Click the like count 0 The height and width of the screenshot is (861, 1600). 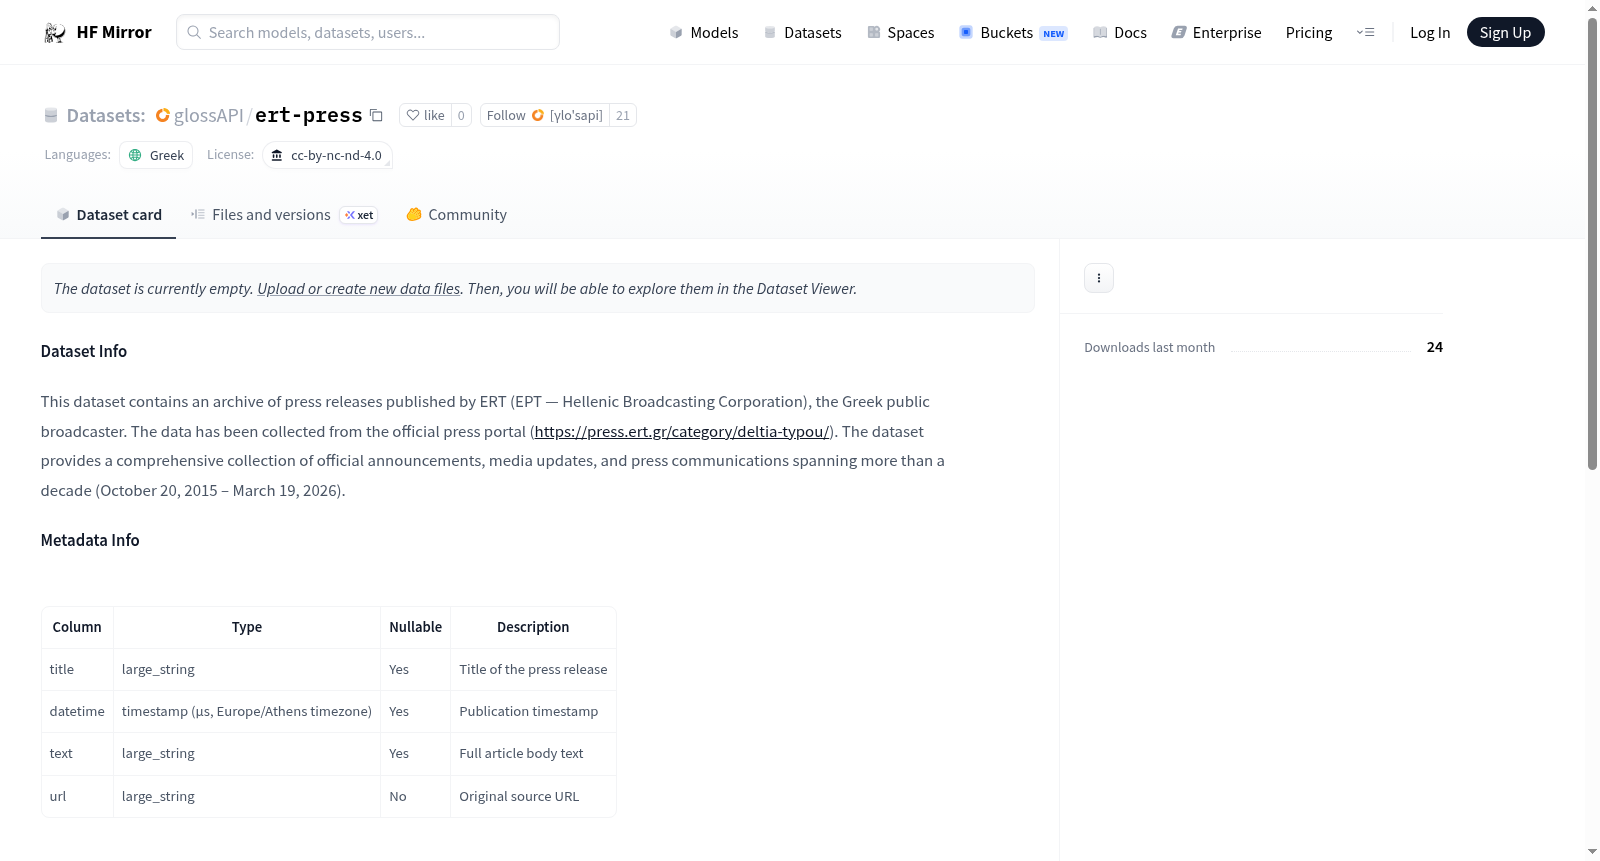(461, 115)
